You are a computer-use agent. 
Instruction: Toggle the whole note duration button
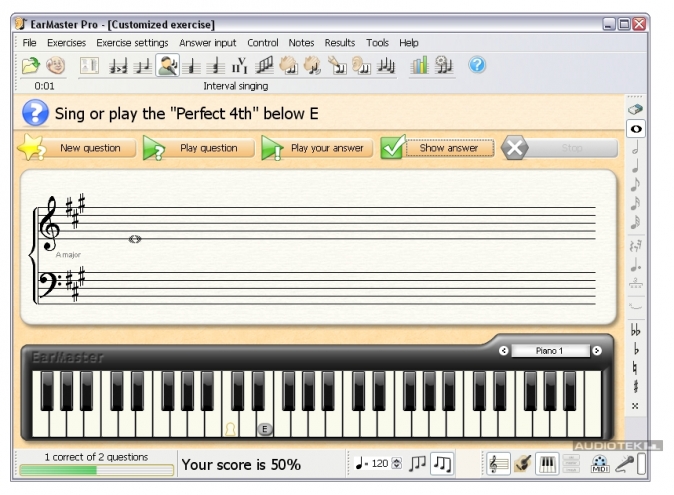(636, 129)
